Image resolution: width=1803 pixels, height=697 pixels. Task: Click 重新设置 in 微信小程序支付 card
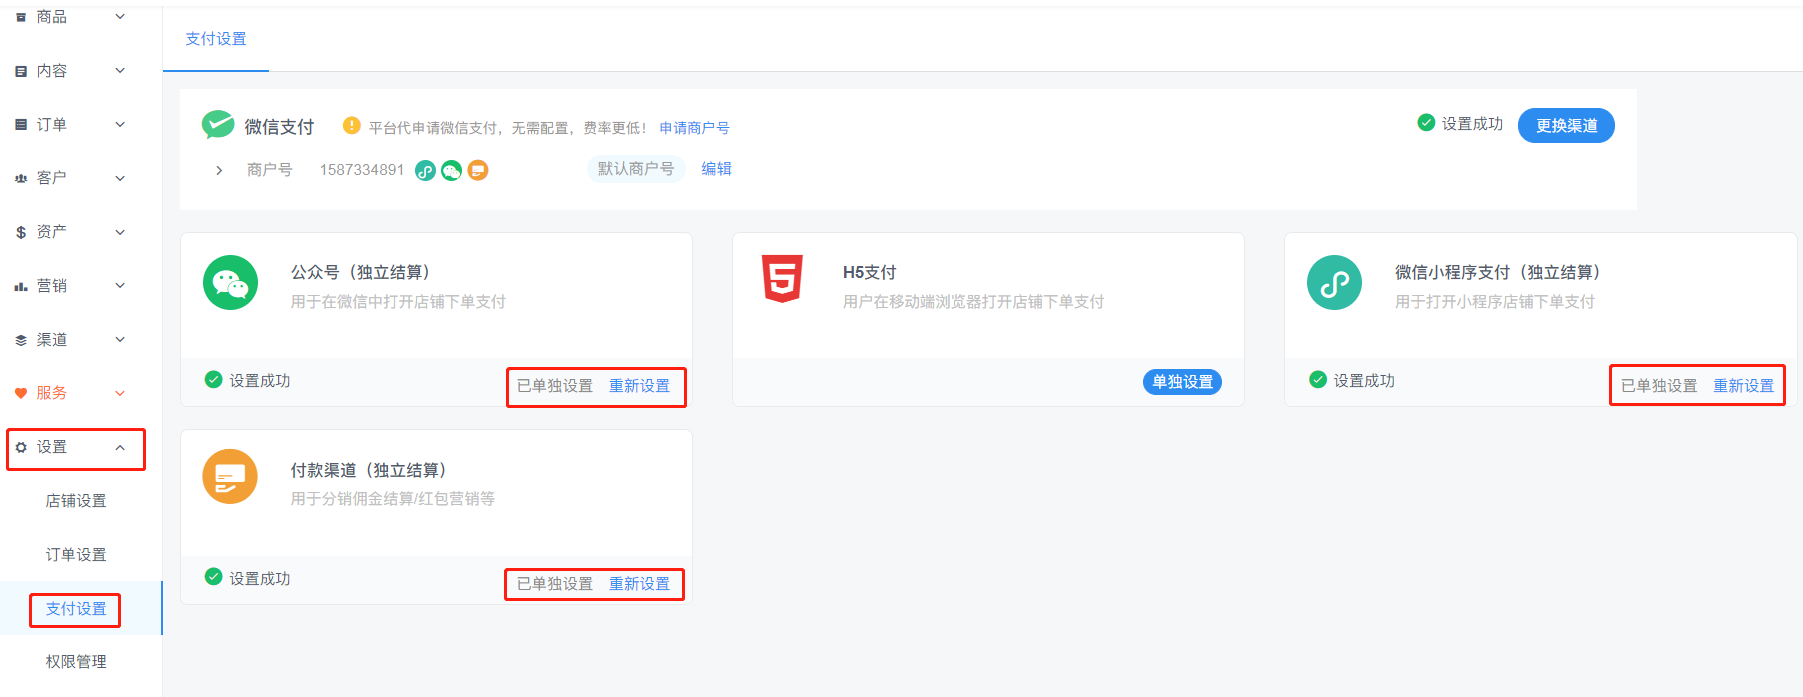tap(1743, 386)
